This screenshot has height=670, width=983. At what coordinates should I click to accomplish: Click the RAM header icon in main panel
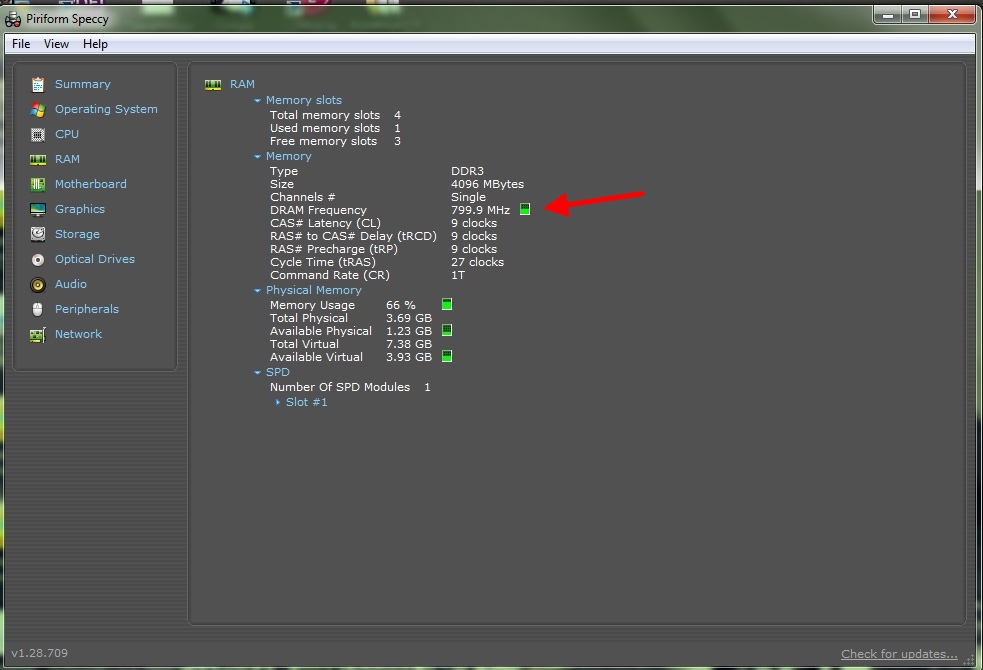213,85
